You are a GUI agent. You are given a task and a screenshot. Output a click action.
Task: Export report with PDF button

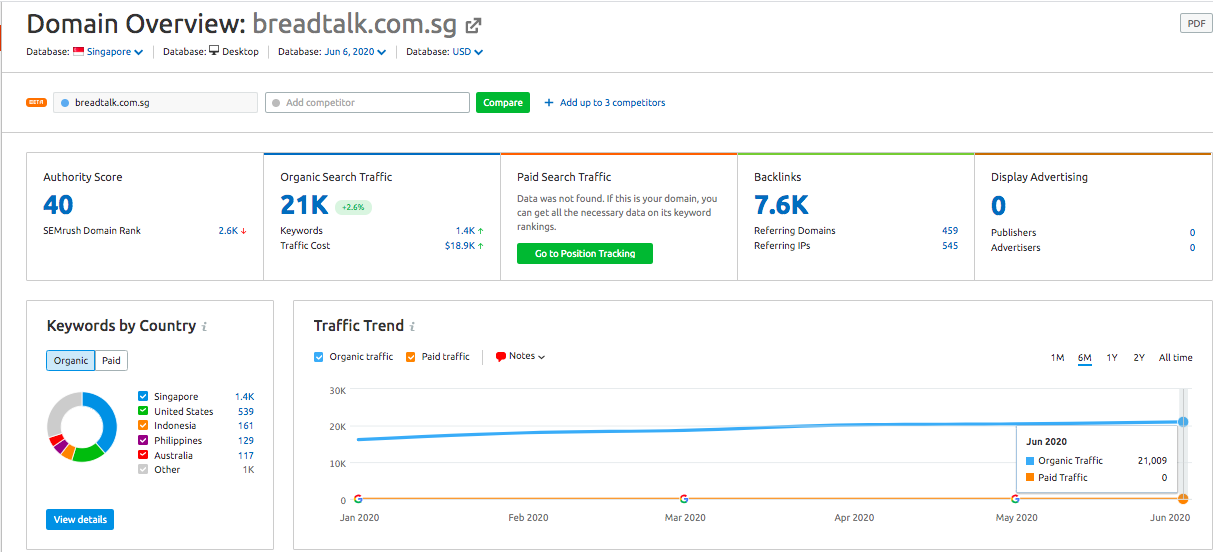coord(1196,24)
